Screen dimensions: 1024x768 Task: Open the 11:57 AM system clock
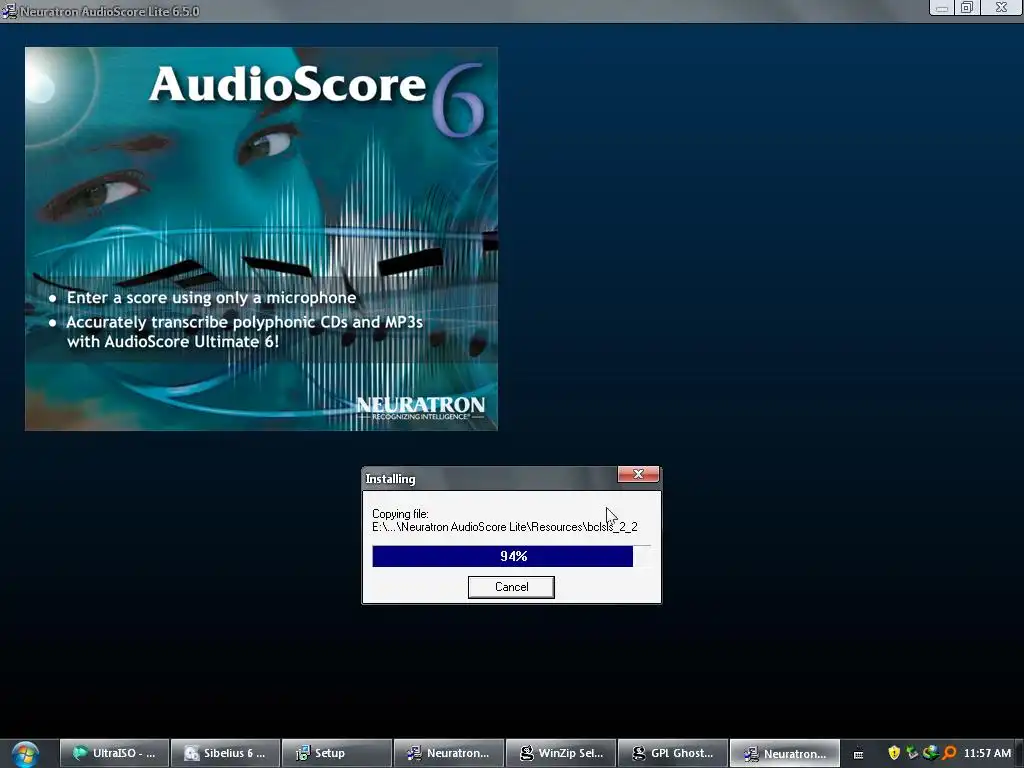(x=987, y=753)
